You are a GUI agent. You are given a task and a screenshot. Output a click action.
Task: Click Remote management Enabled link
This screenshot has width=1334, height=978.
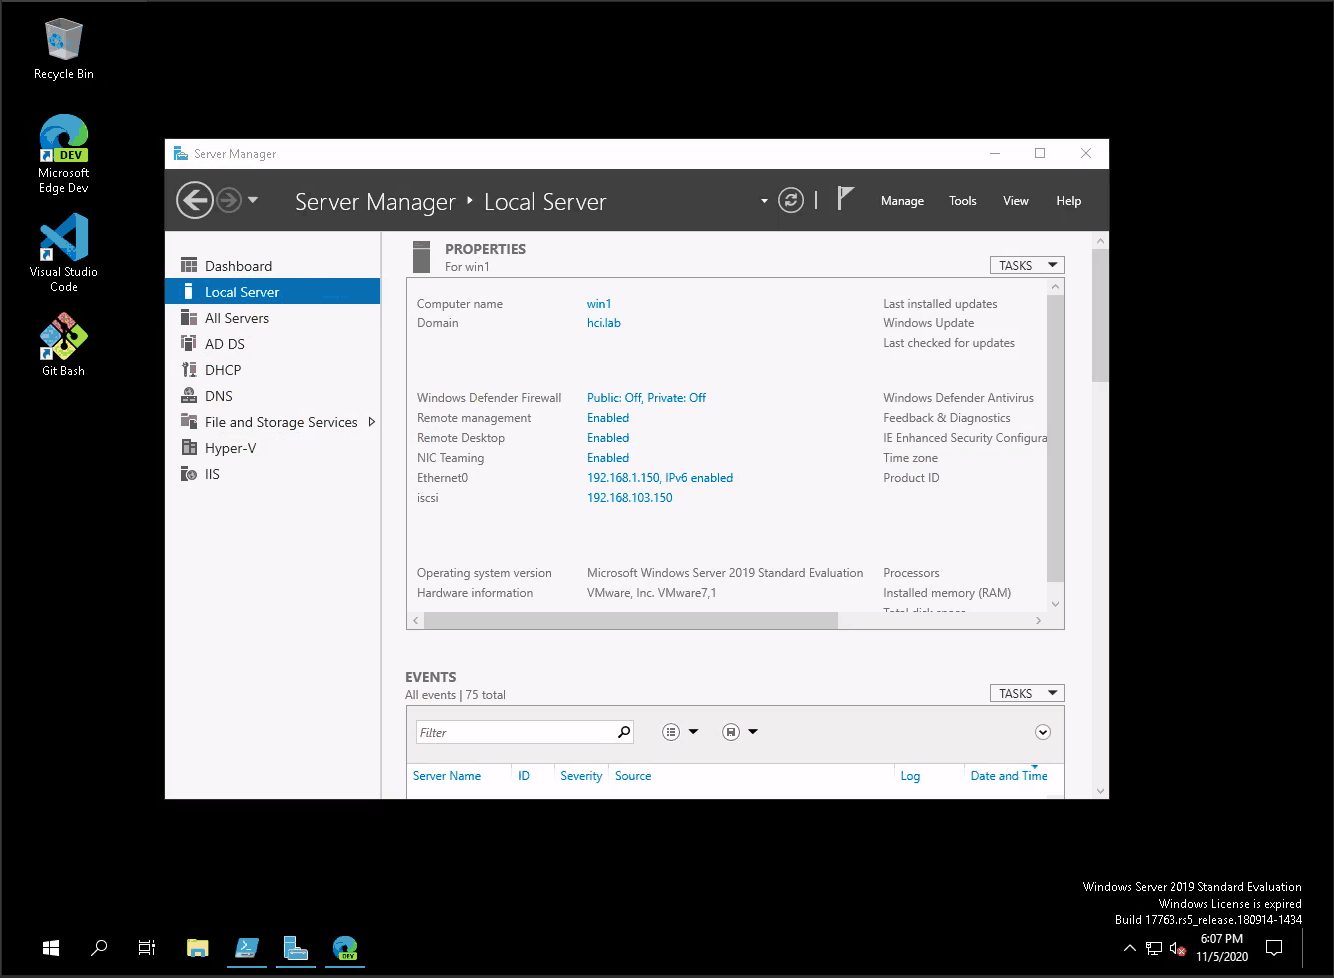pyautogui.click(x=608, y=418)
